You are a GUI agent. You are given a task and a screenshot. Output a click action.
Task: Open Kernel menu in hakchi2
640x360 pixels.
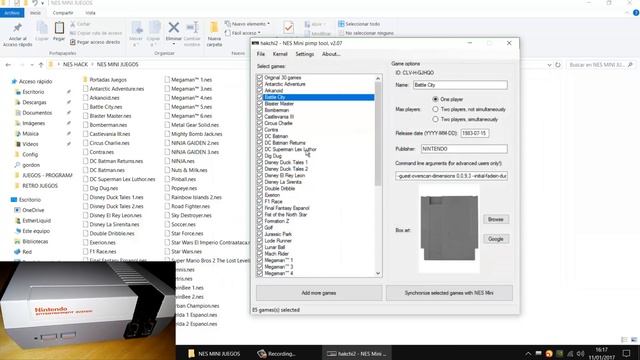pyautogui.click(x=280, y=54)
